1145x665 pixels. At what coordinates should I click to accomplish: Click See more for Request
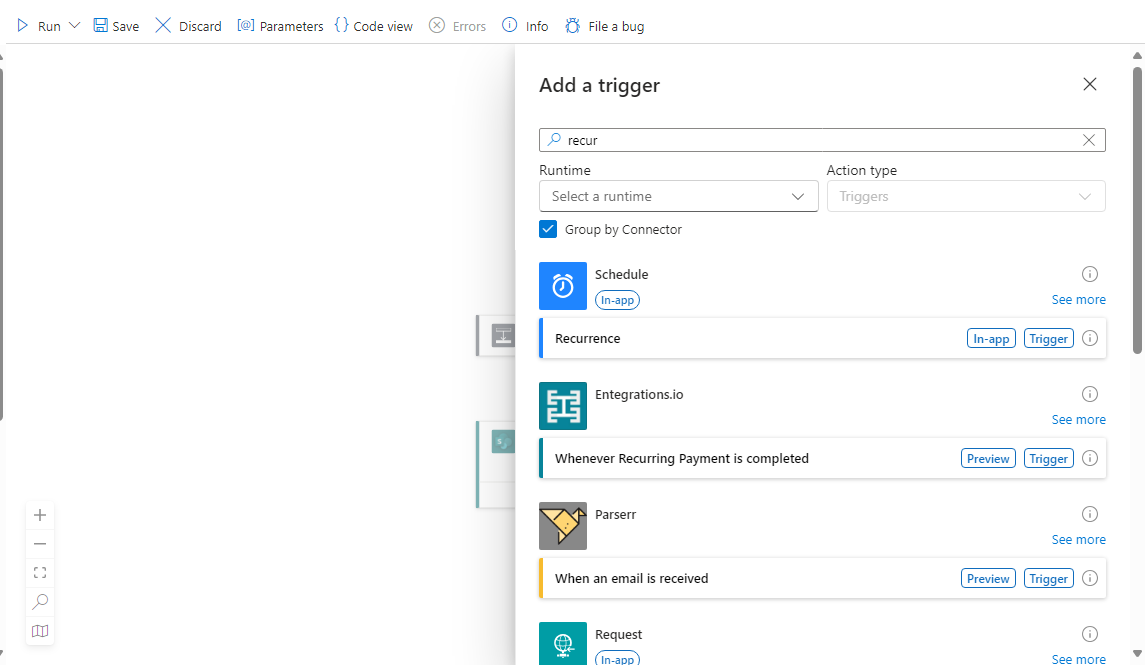(x=1079, y=659)
